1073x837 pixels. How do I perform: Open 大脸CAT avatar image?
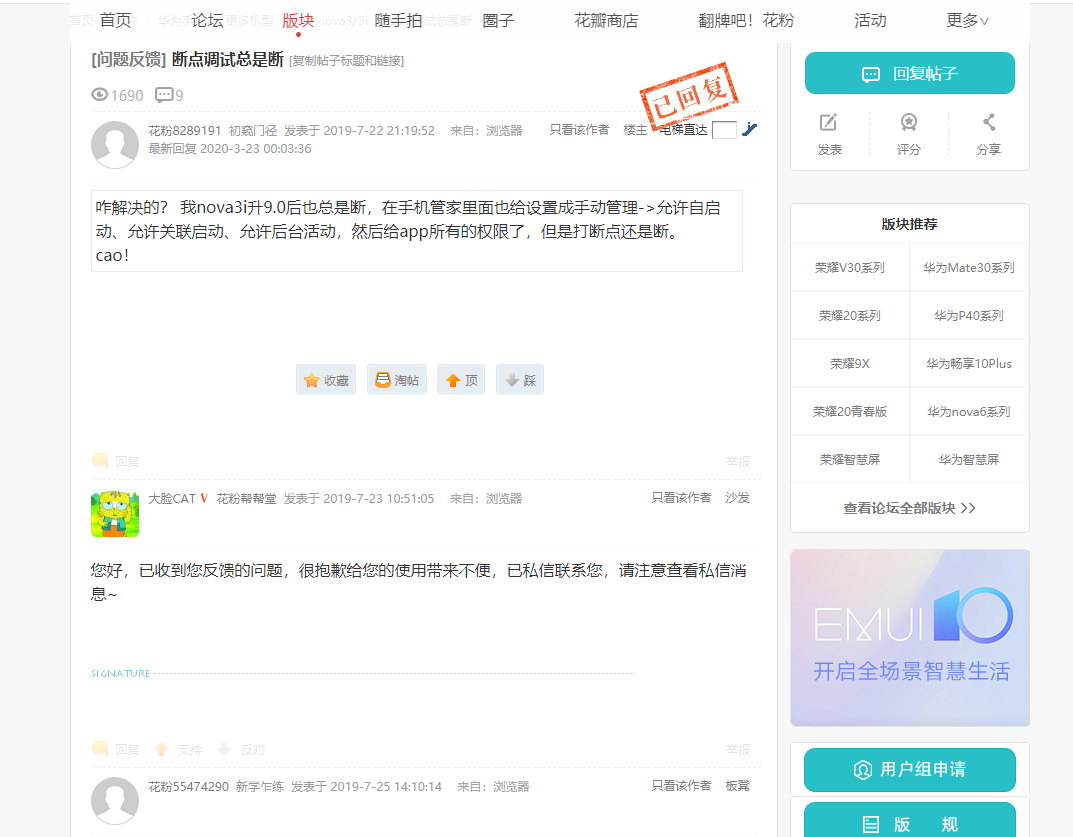coord(115,514)
